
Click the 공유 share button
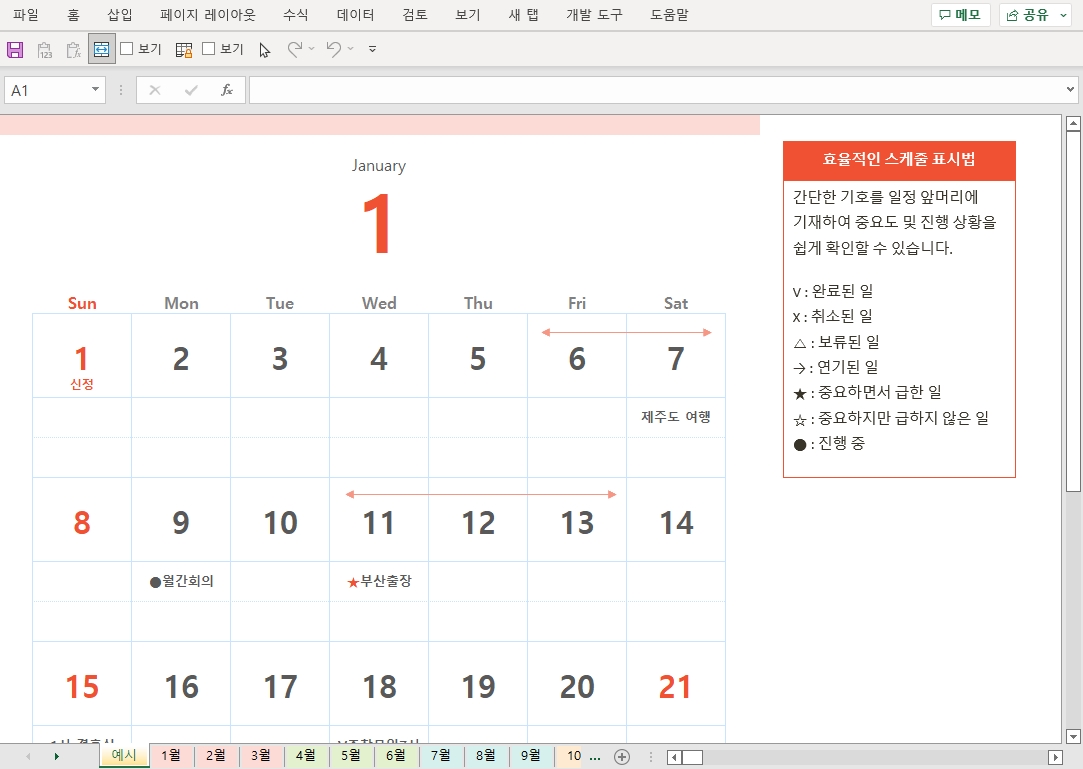1028,15
